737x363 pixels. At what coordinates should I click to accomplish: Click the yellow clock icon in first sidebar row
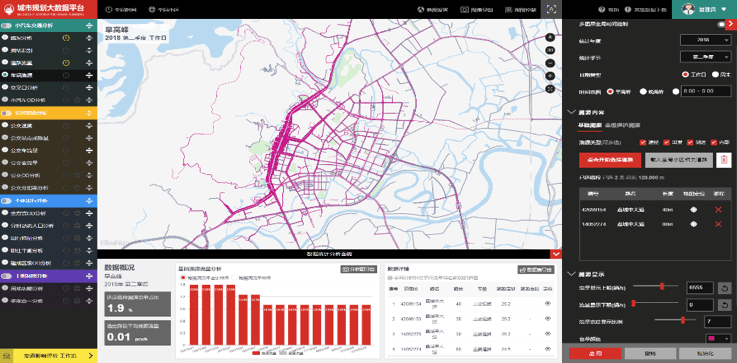coord(66,38)
